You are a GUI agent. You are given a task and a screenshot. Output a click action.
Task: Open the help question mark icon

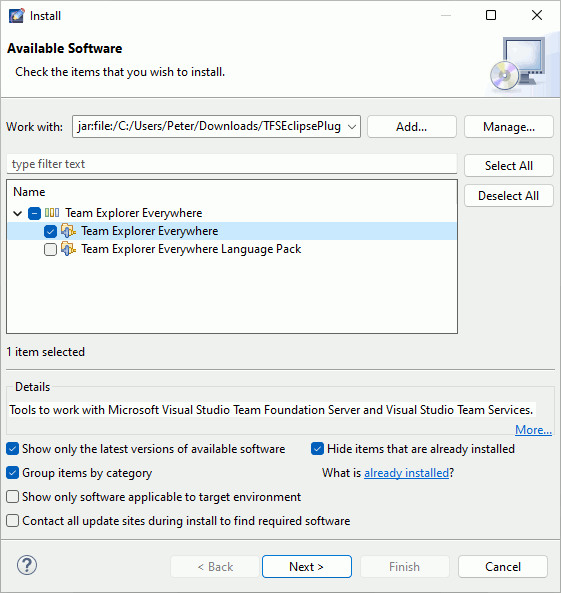[27, 565]
